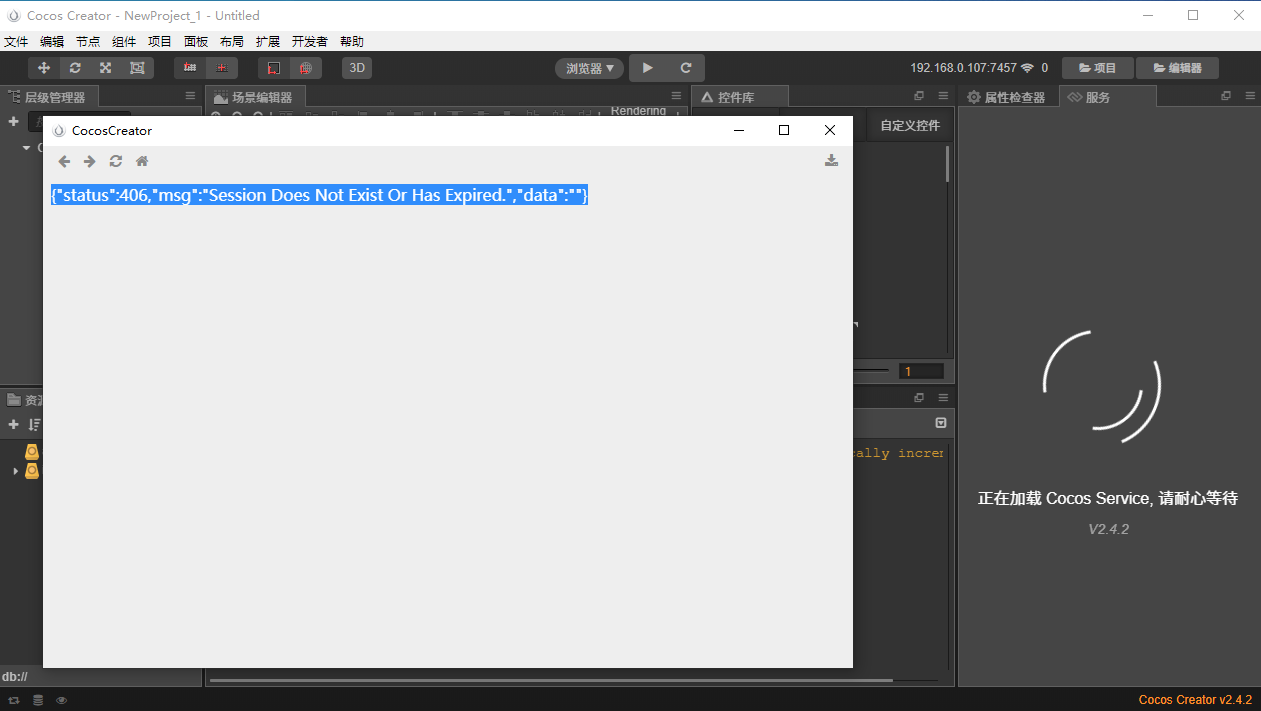Switch to the 层级管理器 tab
The width and height of the screenshot is (1261, 711).
(x=48, y=97)
